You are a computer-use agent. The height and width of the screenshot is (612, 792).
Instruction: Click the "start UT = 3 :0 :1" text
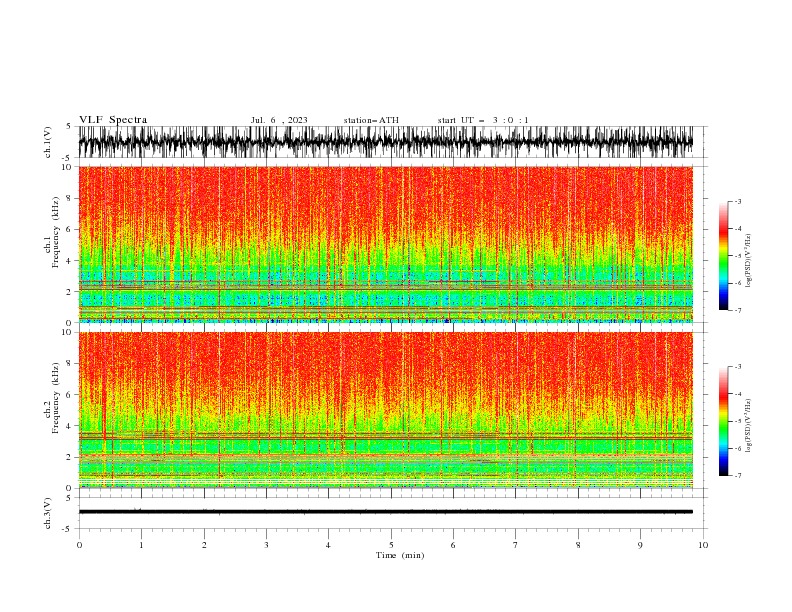point(483,120)
